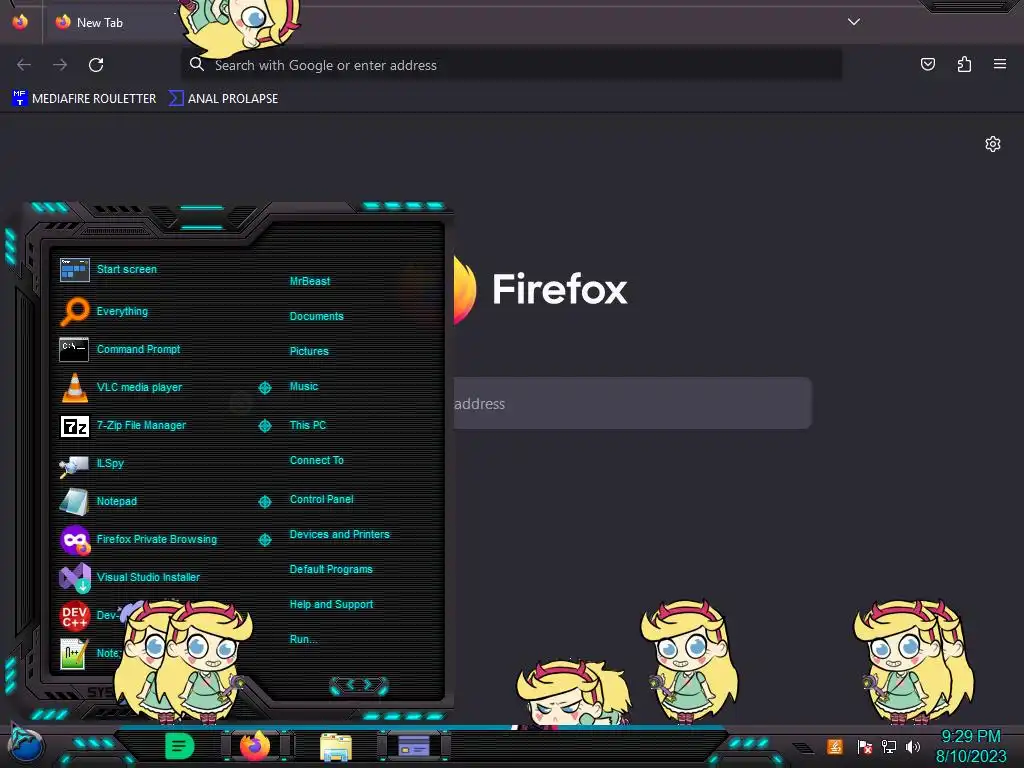Open the purple window app on taskbar
The height and width of the screenshot is (768, 1024).
pos(413,746)
